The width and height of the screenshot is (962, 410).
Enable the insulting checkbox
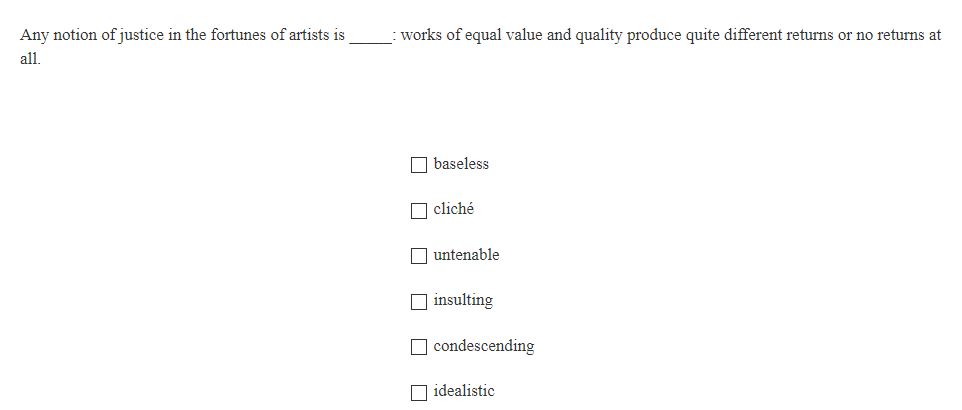click(419, 301)
